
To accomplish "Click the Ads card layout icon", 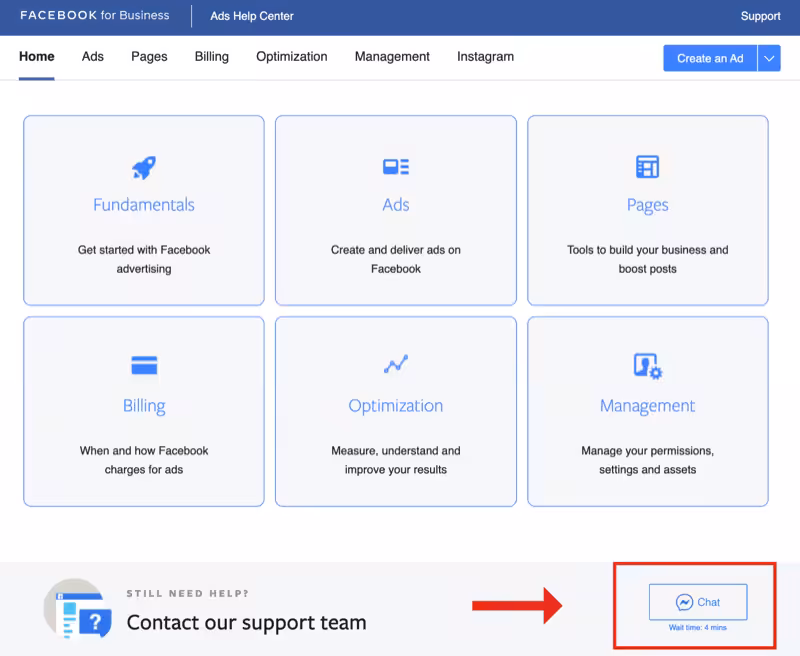I will click(x=396, y=167).
